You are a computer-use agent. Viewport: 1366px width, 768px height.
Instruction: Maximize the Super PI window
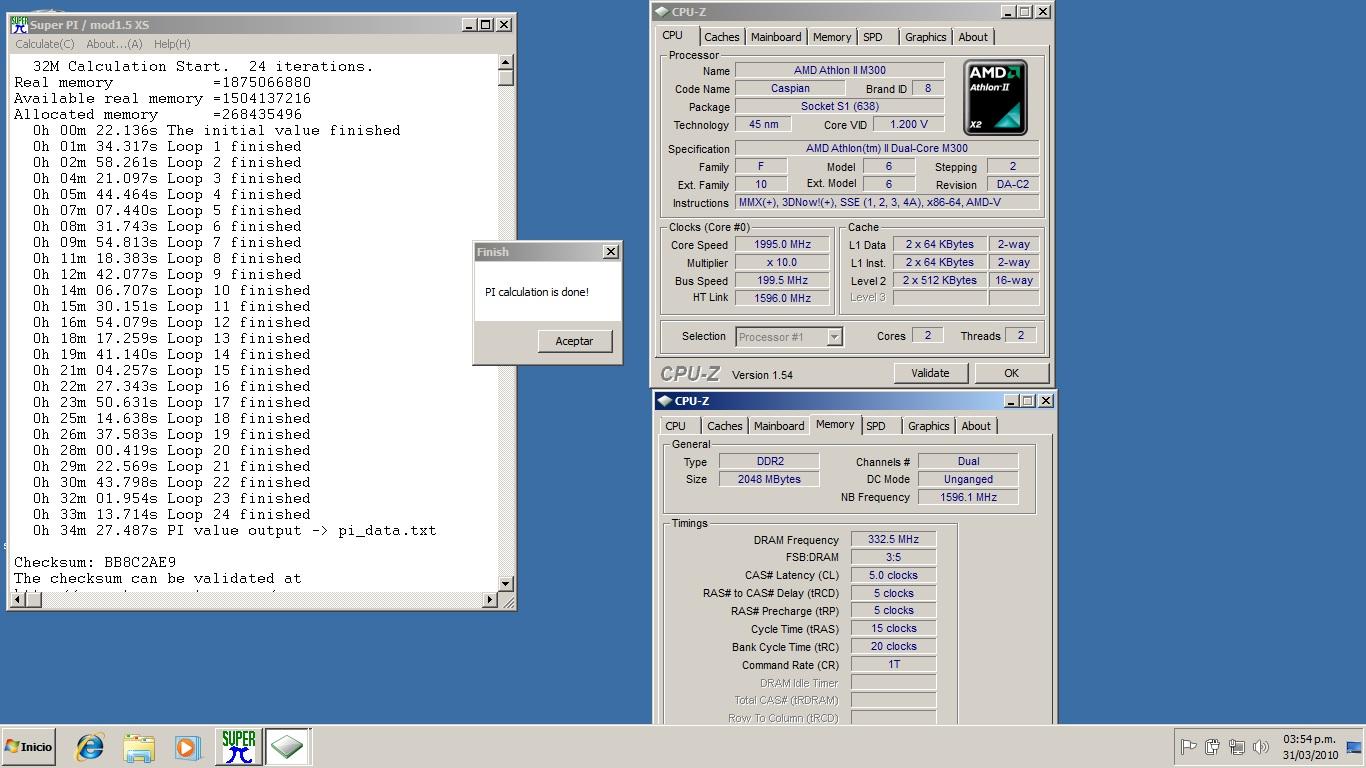486,25
